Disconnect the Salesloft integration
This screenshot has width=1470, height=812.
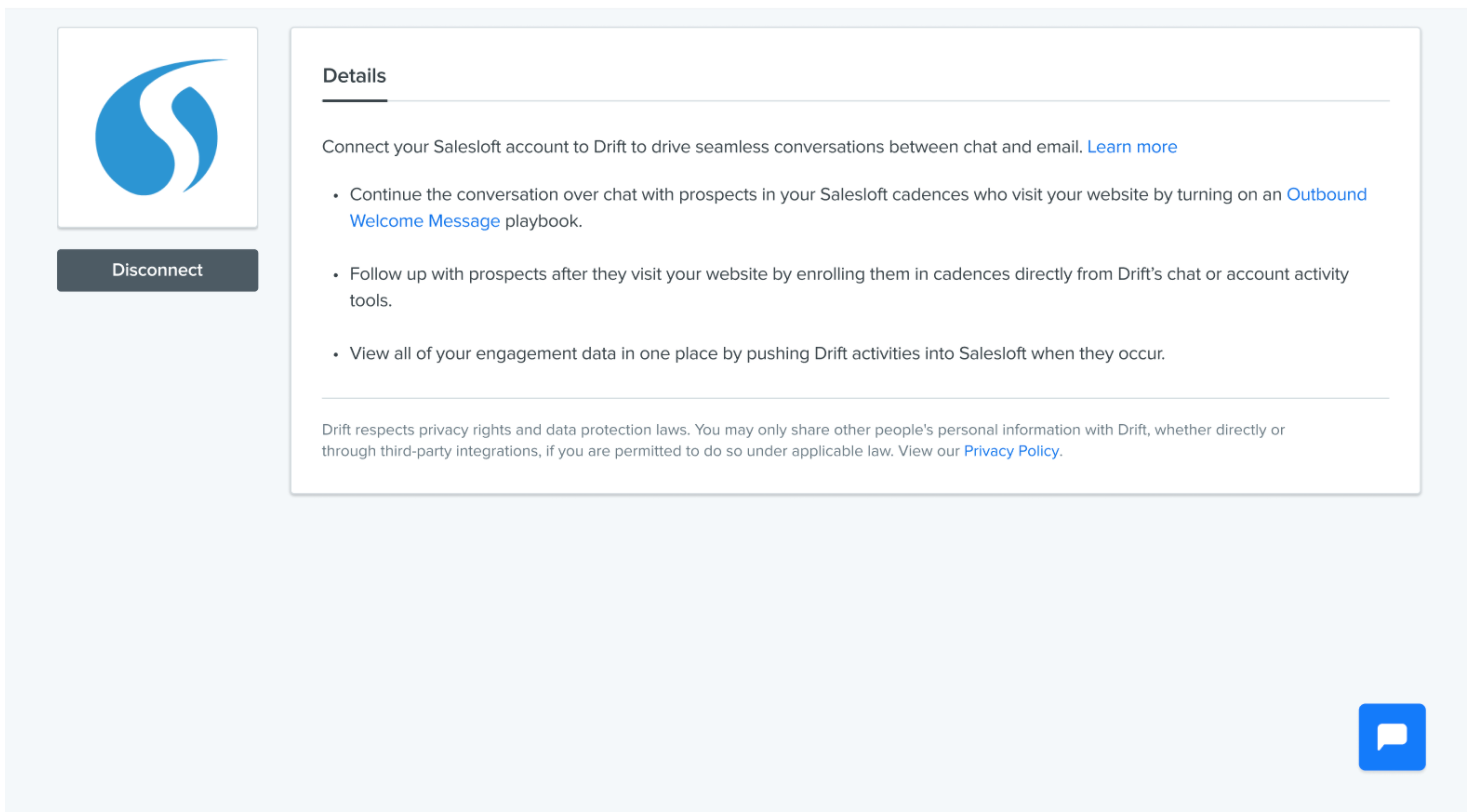[157, 270]
